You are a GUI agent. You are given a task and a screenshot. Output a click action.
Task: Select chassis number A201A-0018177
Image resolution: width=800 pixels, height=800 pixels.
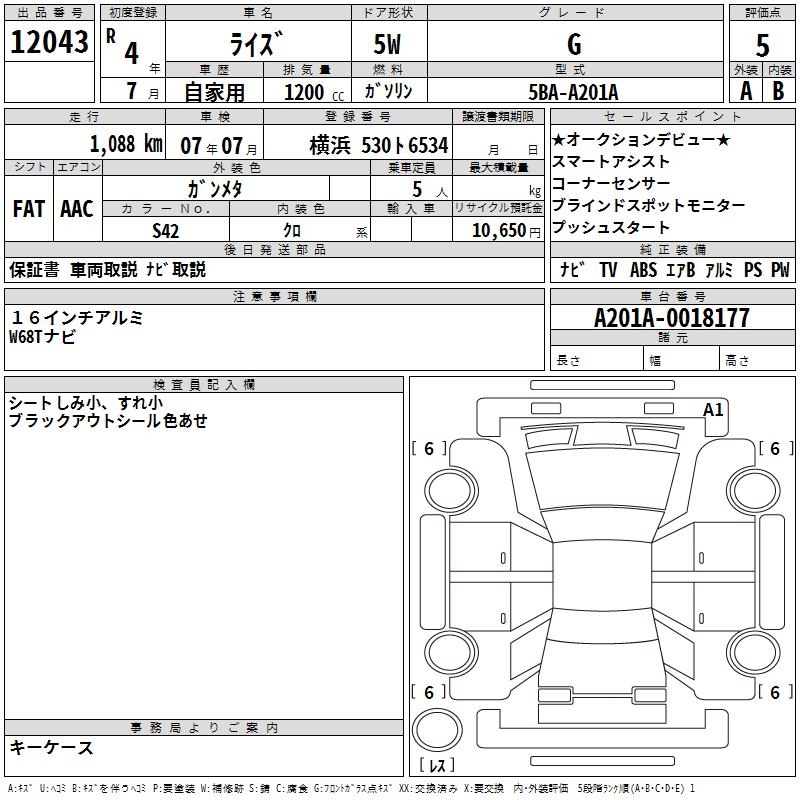point(672,318)
